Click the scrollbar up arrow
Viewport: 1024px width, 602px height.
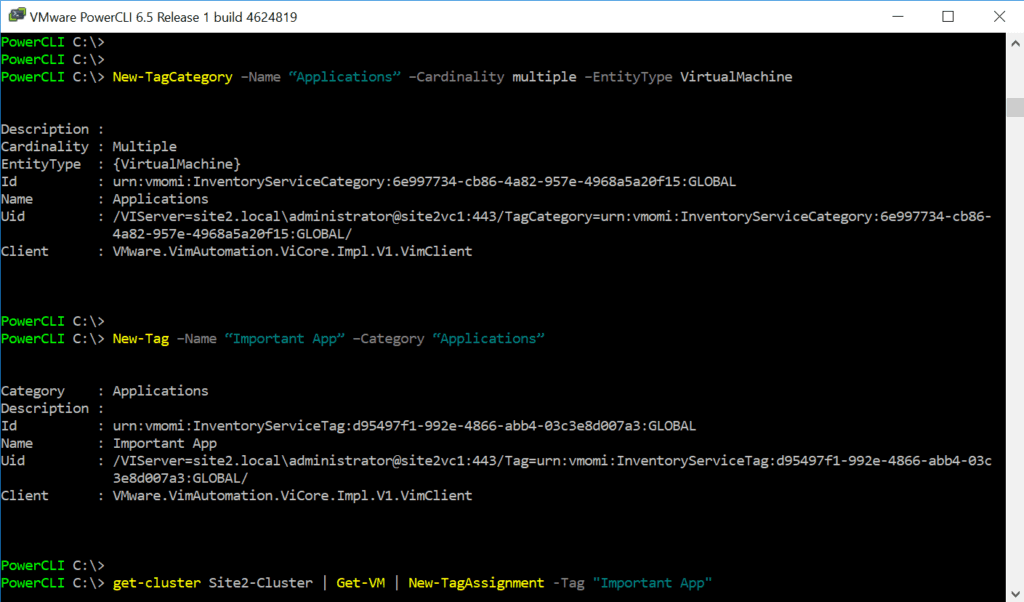[1015, 44]
